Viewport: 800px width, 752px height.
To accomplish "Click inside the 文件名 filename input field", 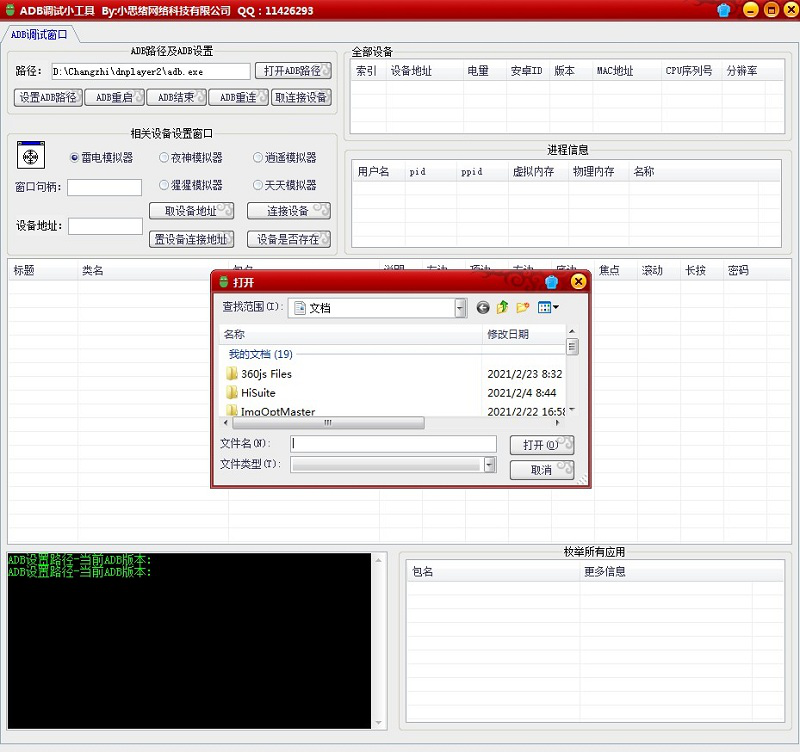I will coord(390,443).
